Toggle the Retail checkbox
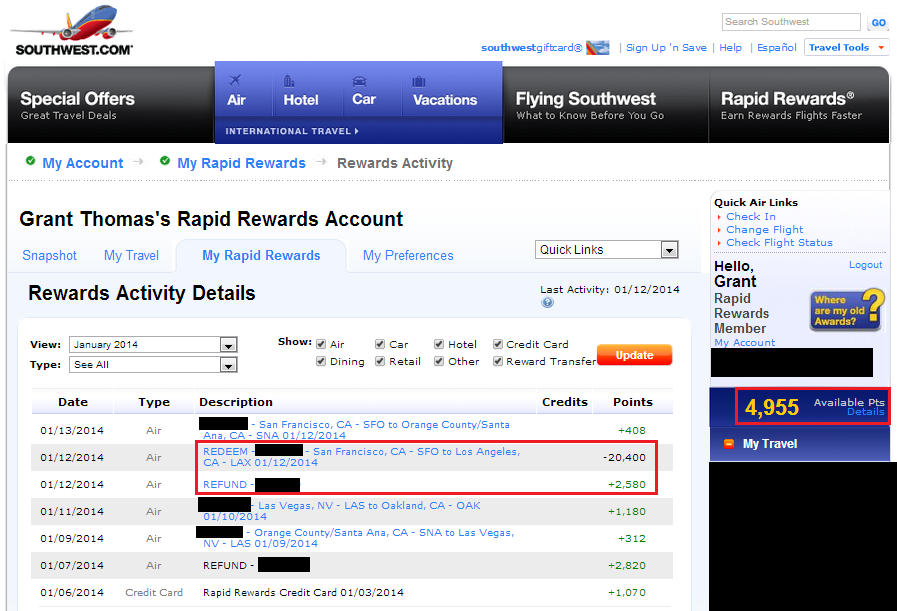 [380, 362]
